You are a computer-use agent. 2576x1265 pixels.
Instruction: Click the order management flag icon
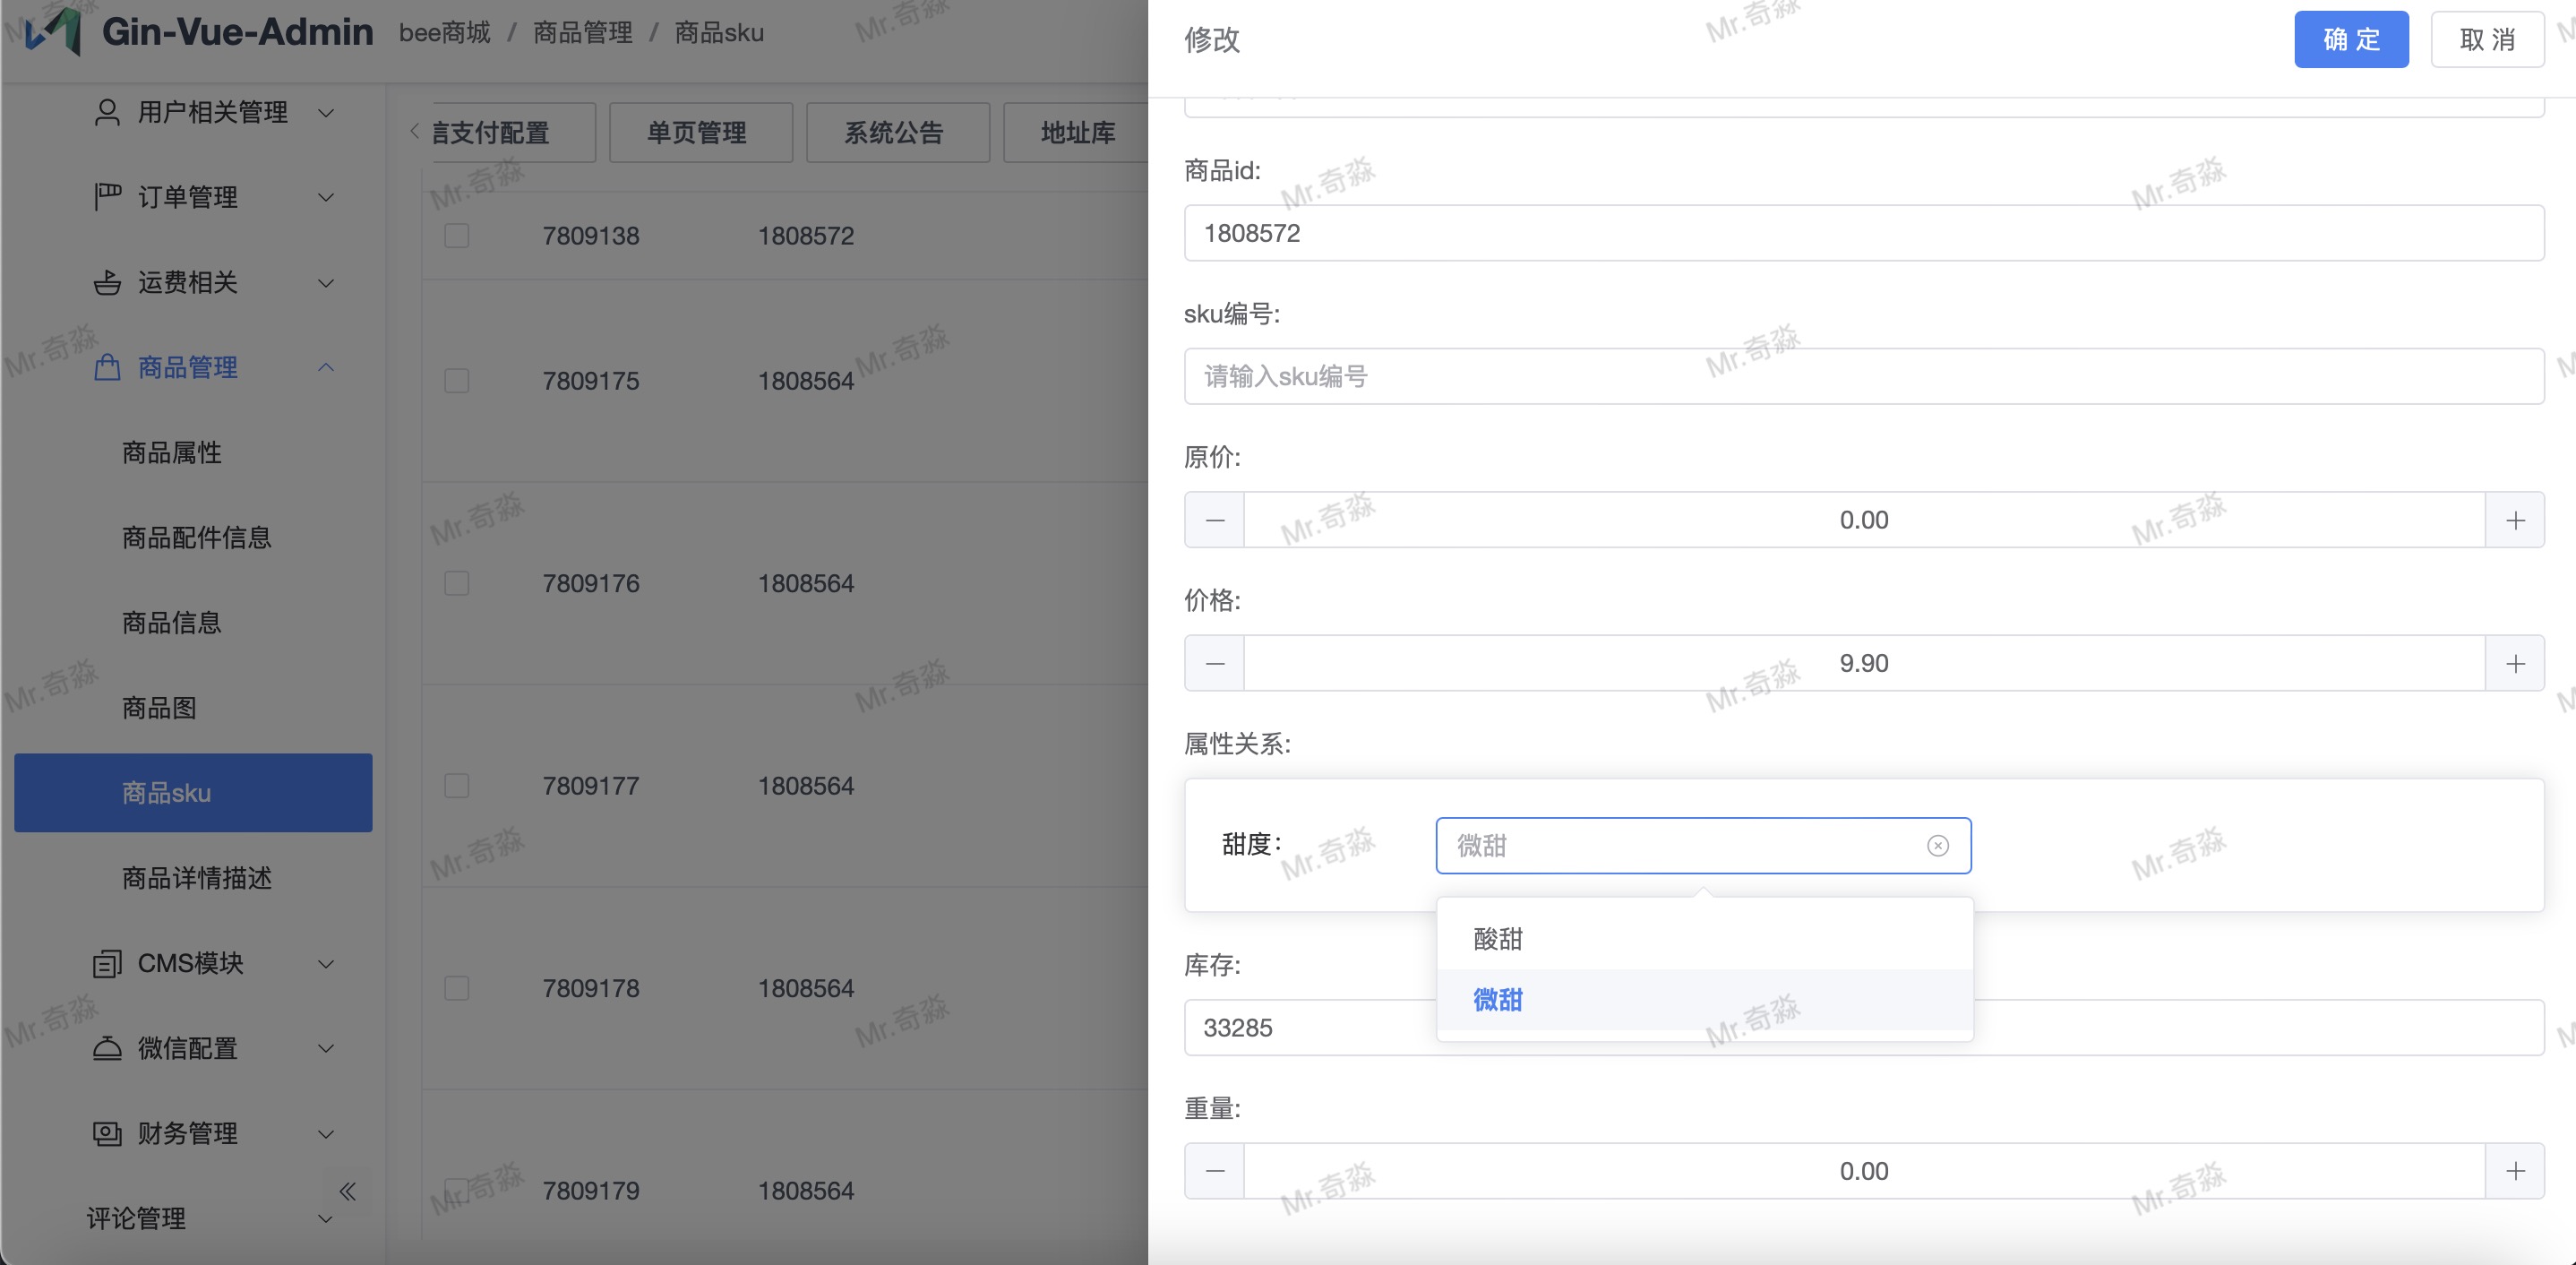tap(107, 197)
